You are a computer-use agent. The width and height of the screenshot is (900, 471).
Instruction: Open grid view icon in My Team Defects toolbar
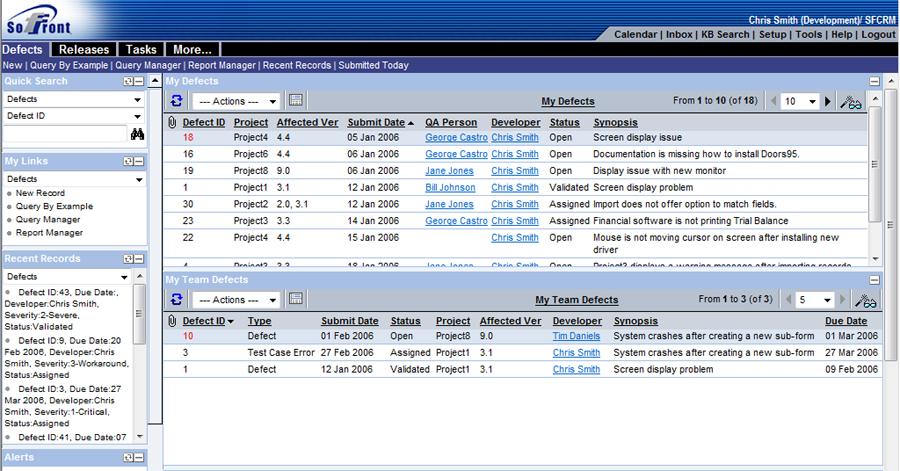click(296, 299)
